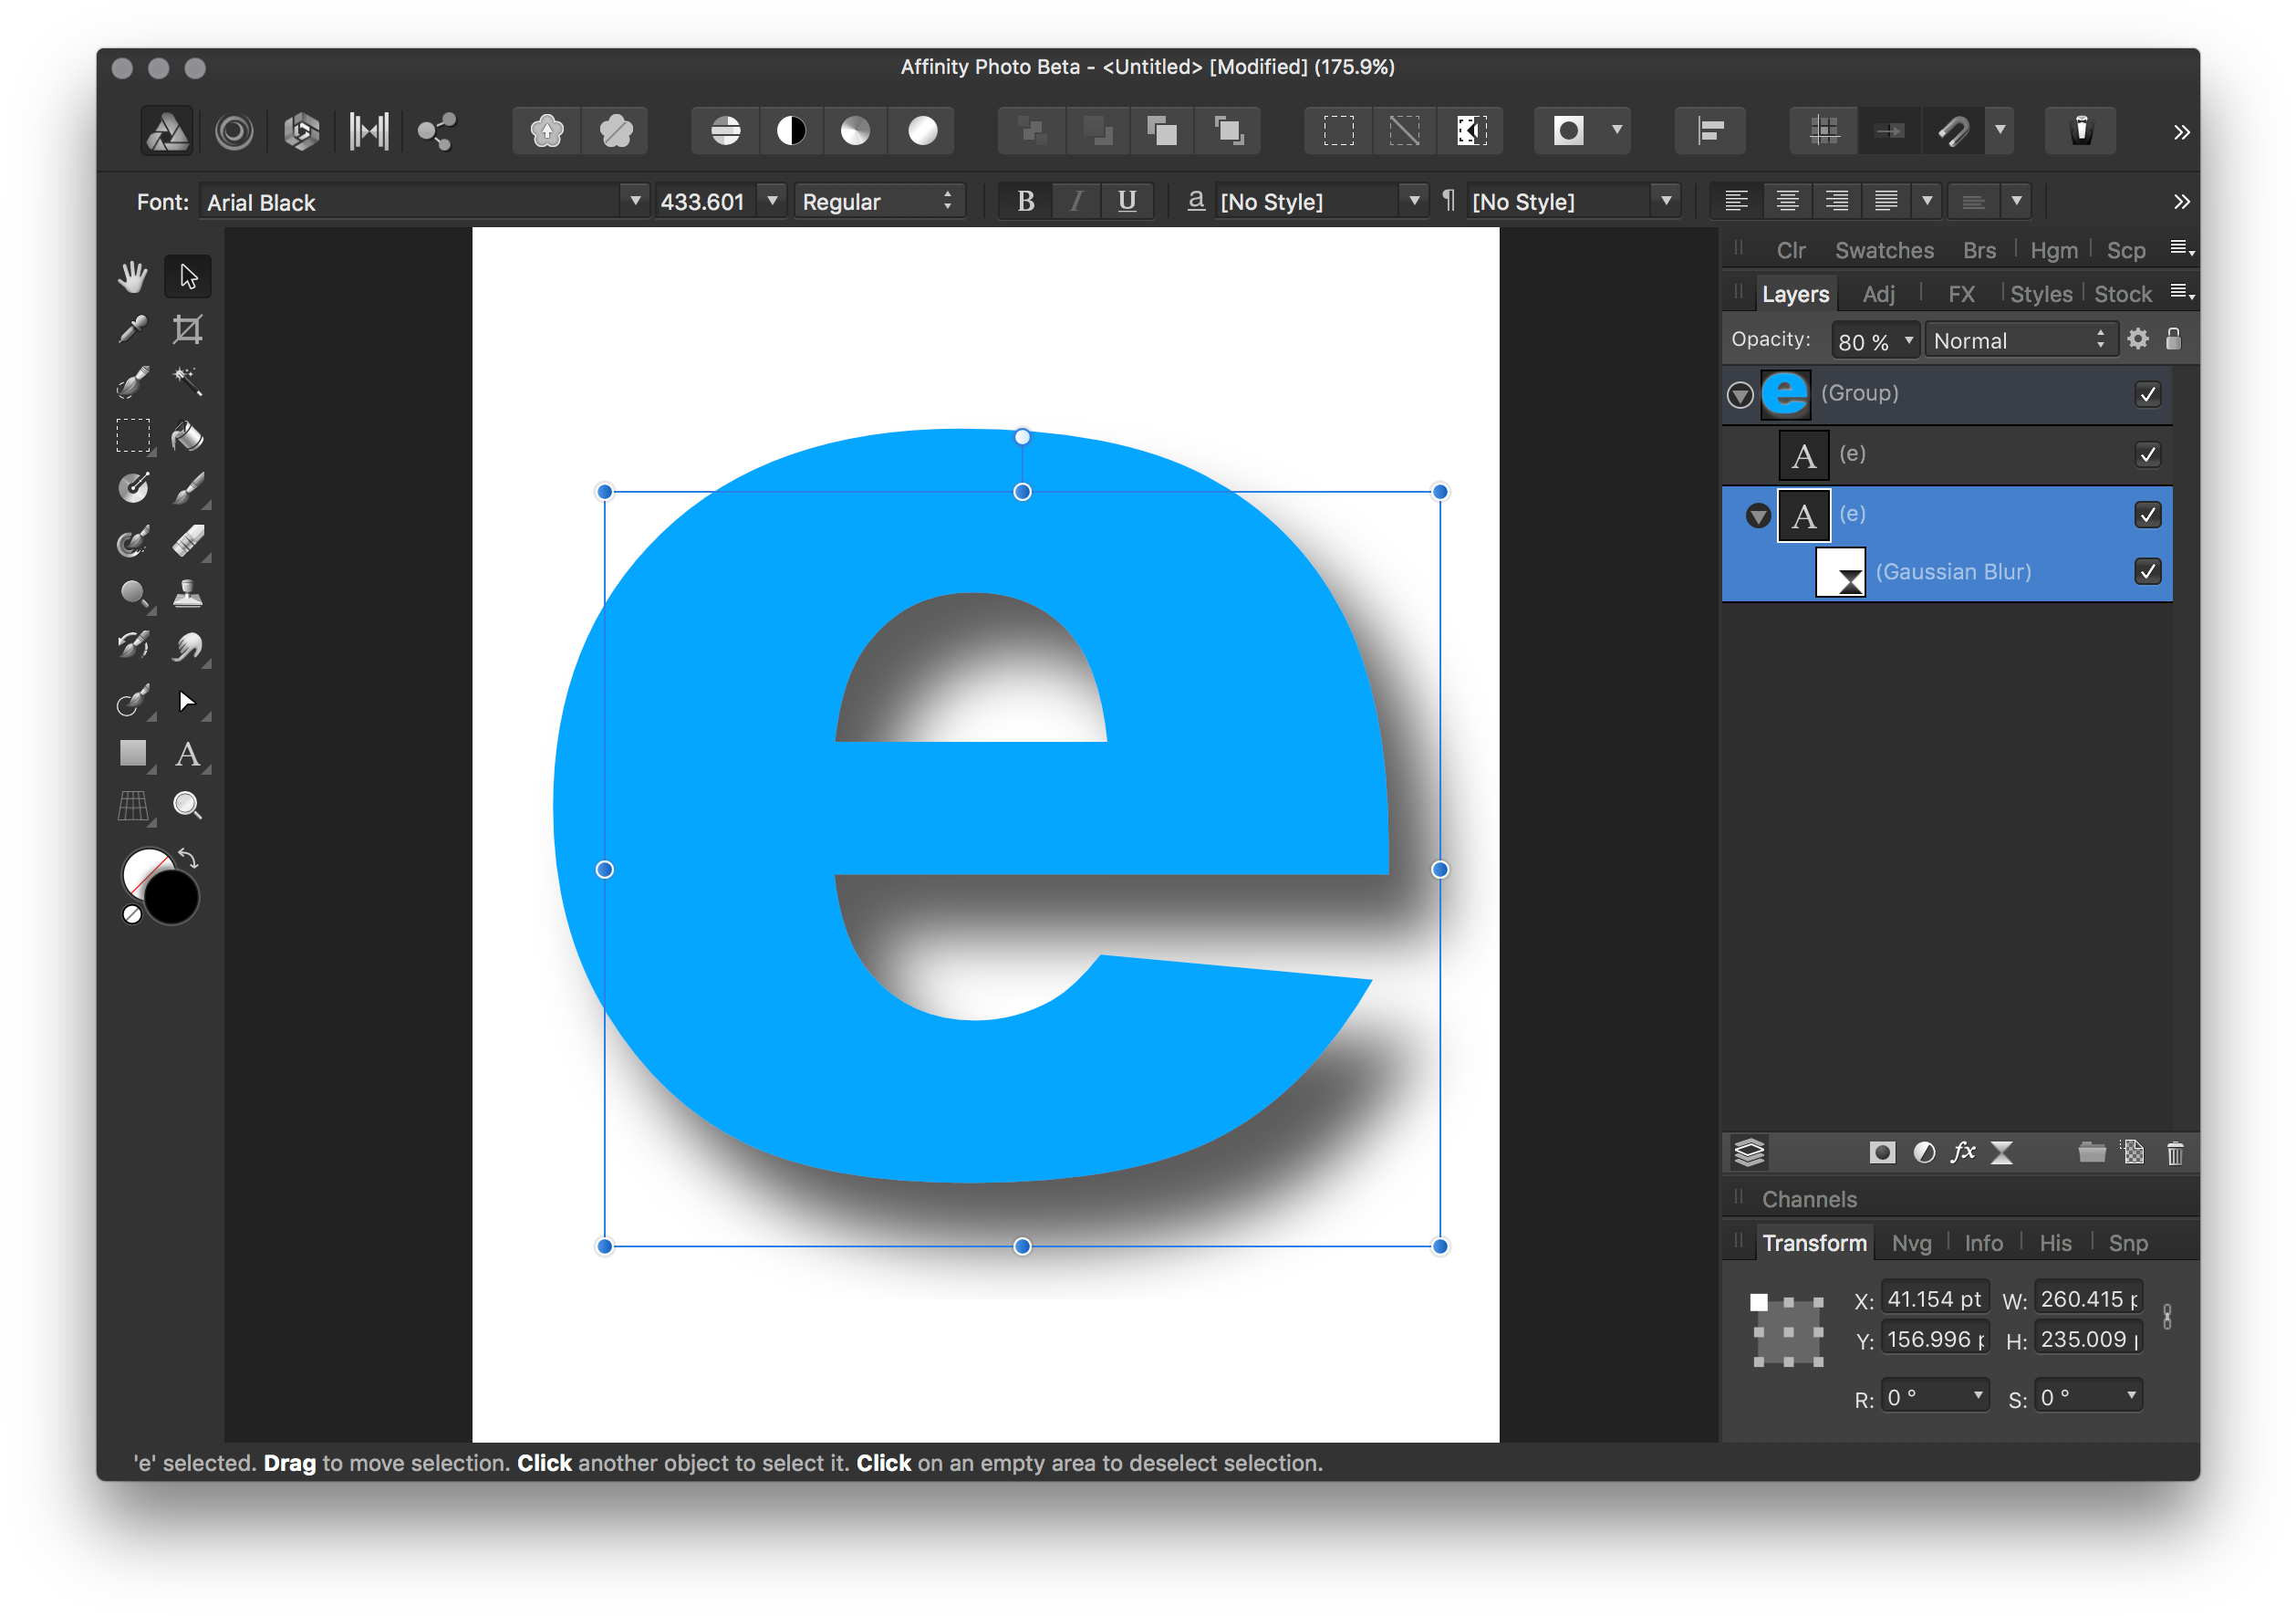Viewport: 2296px width, 1616px height.
Task: Select the Artistic Text tool
Action: click(x=187, y=754)
